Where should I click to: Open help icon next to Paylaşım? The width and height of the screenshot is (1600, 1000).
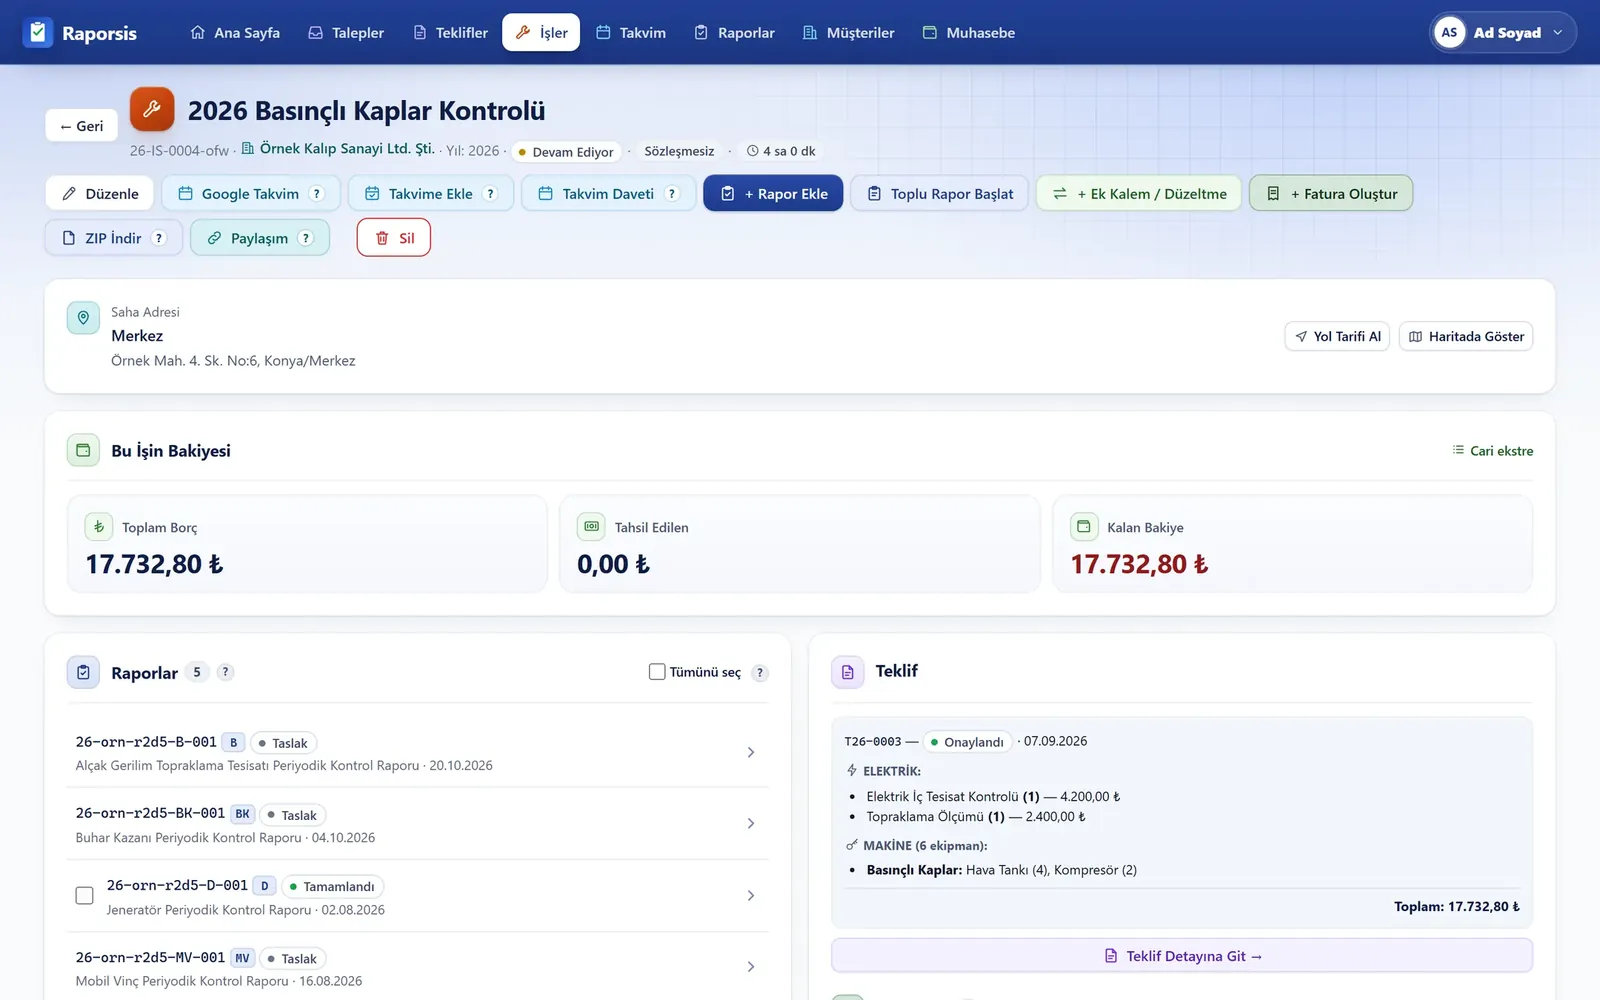click(x=306, y=238)
